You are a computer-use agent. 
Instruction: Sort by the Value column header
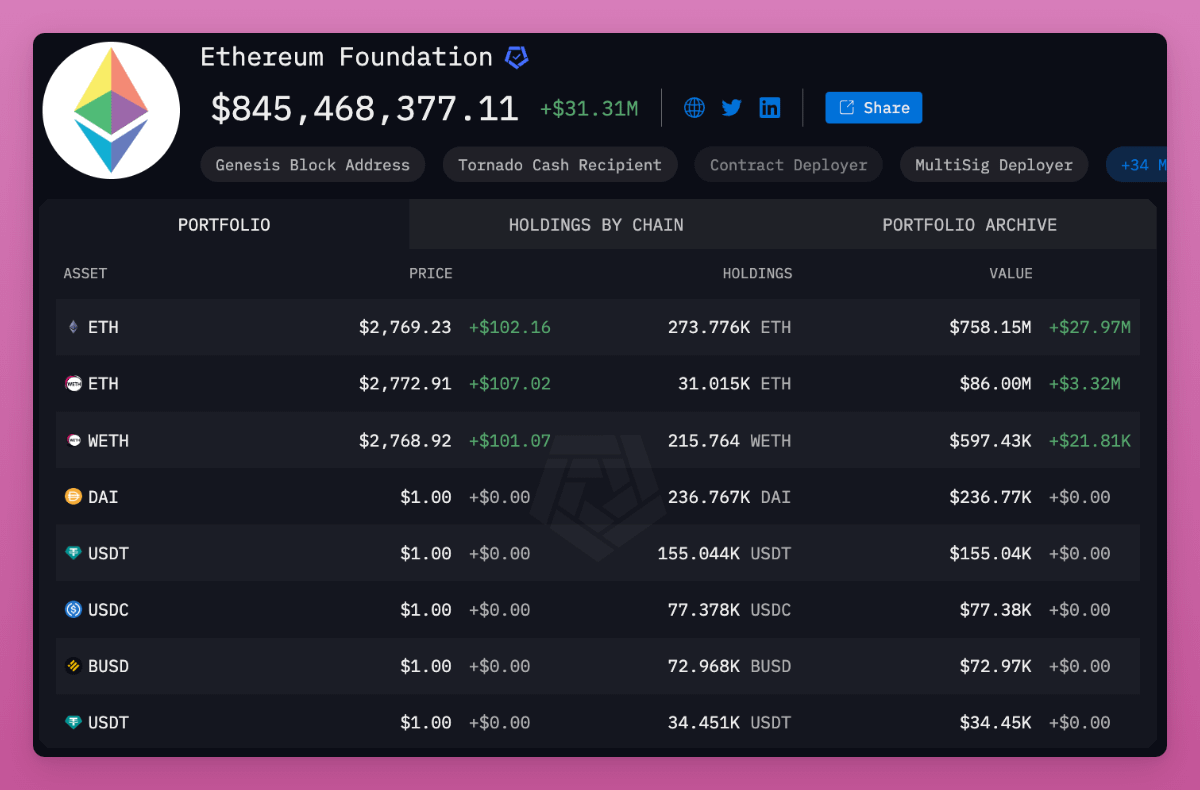pos(1011,274)
